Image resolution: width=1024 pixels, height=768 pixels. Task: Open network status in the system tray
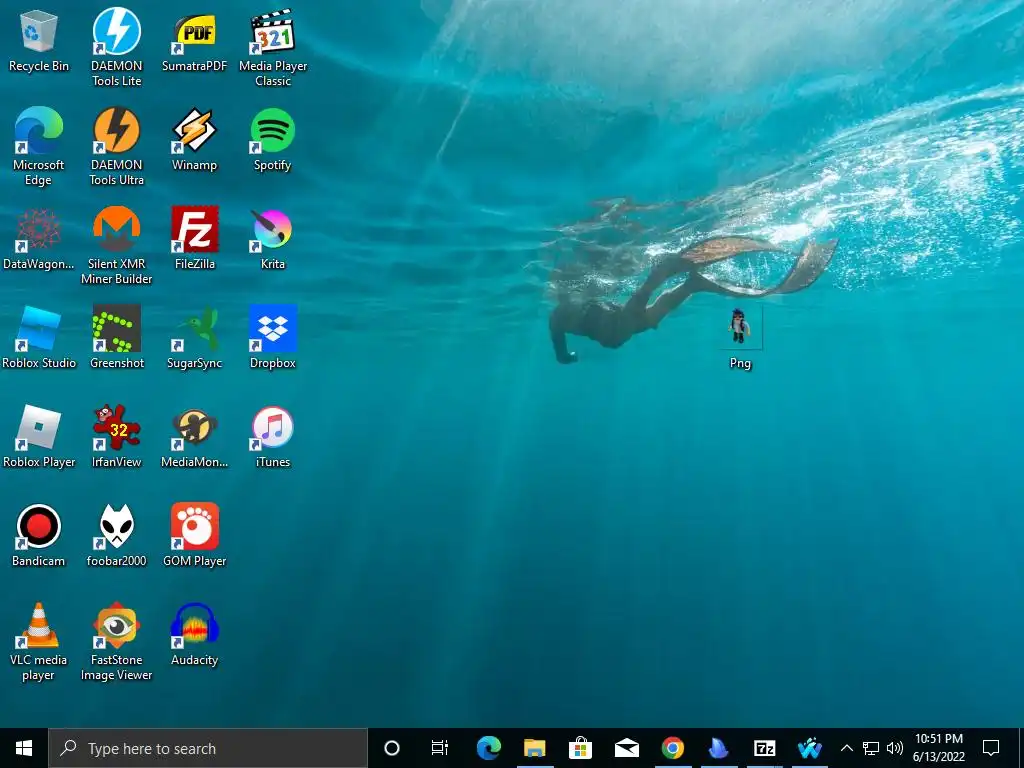[x=871, y=748]
